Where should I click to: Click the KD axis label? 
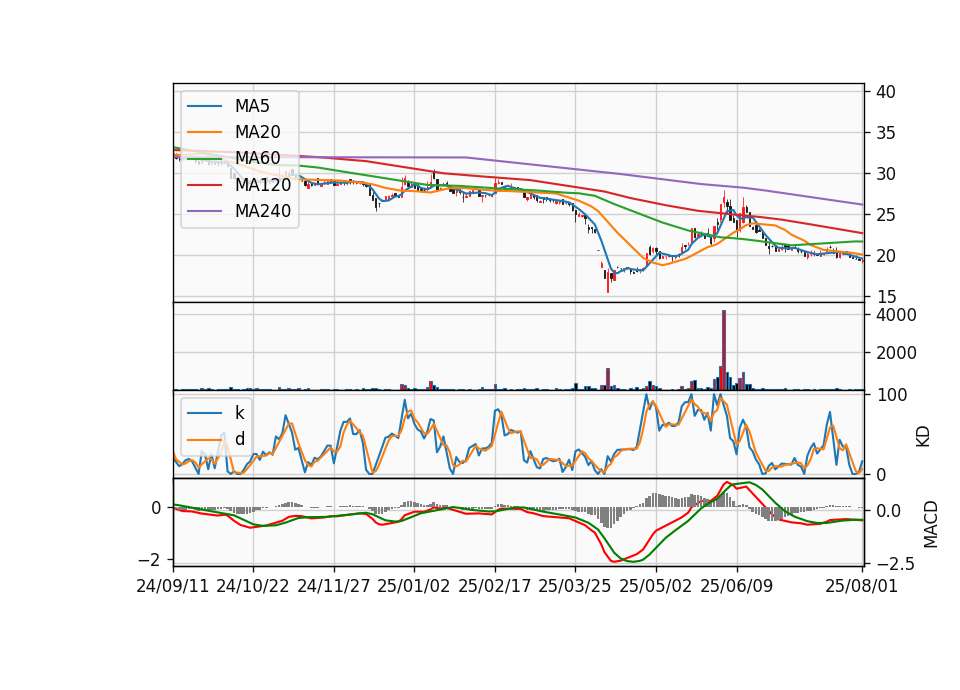pos(923,437)
